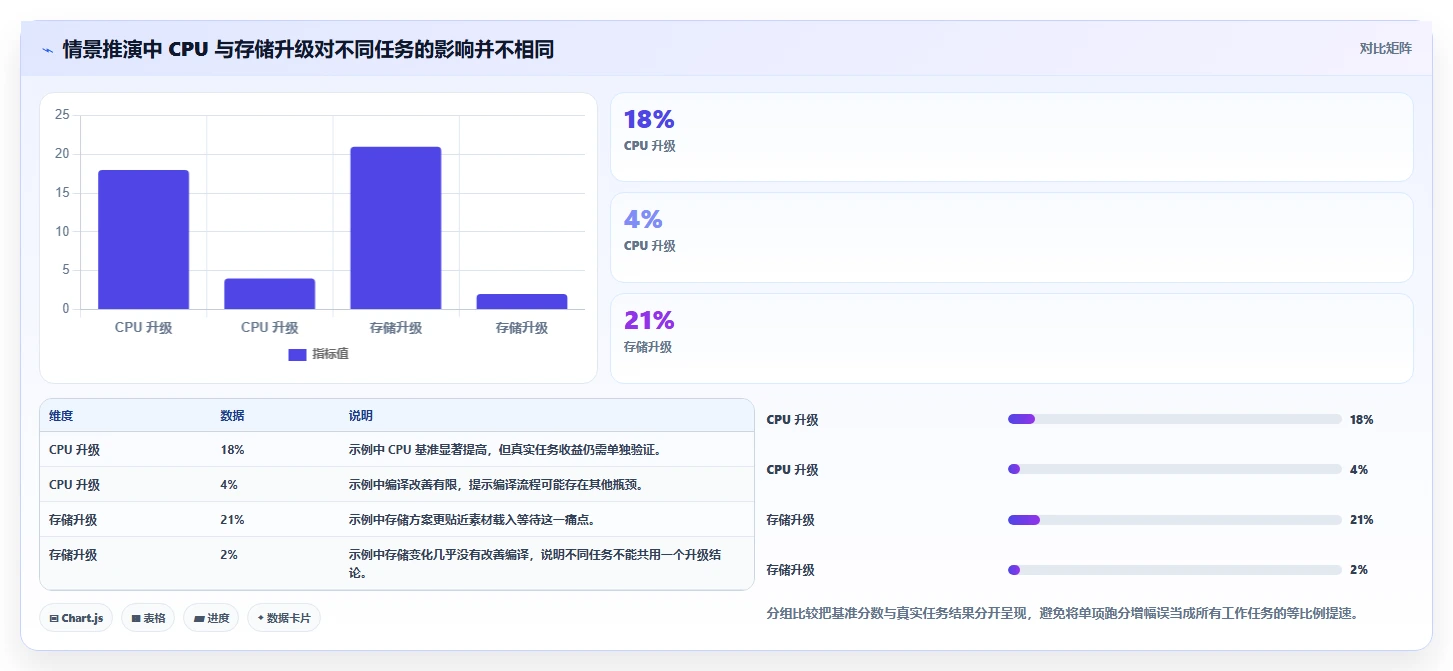This screenshot has height=671, width=1453.
Task: Click the 2% progress bar
Action: pos(1175,570)
